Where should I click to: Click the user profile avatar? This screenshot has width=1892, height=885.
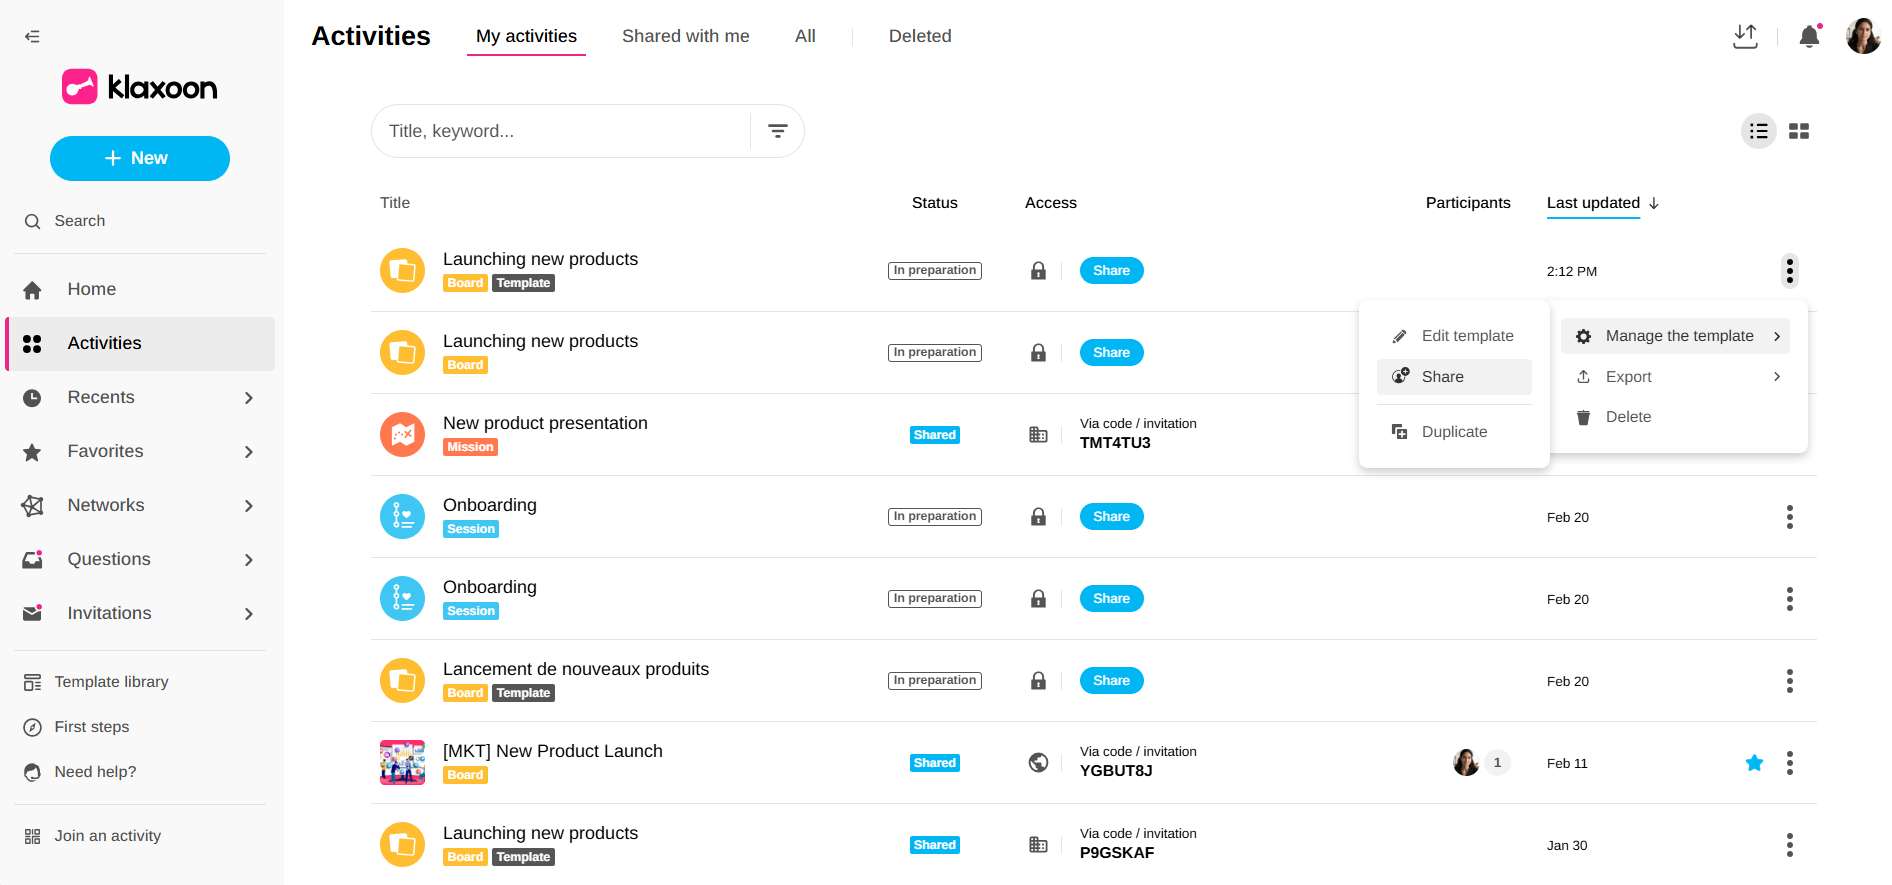[x=1862, y=37]
